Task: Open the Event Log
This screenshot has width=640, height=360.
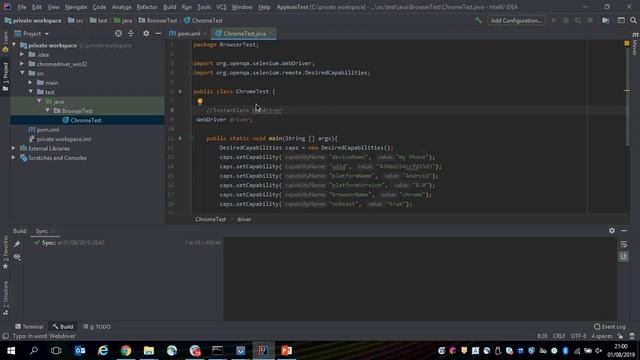Action: point(609,327)
